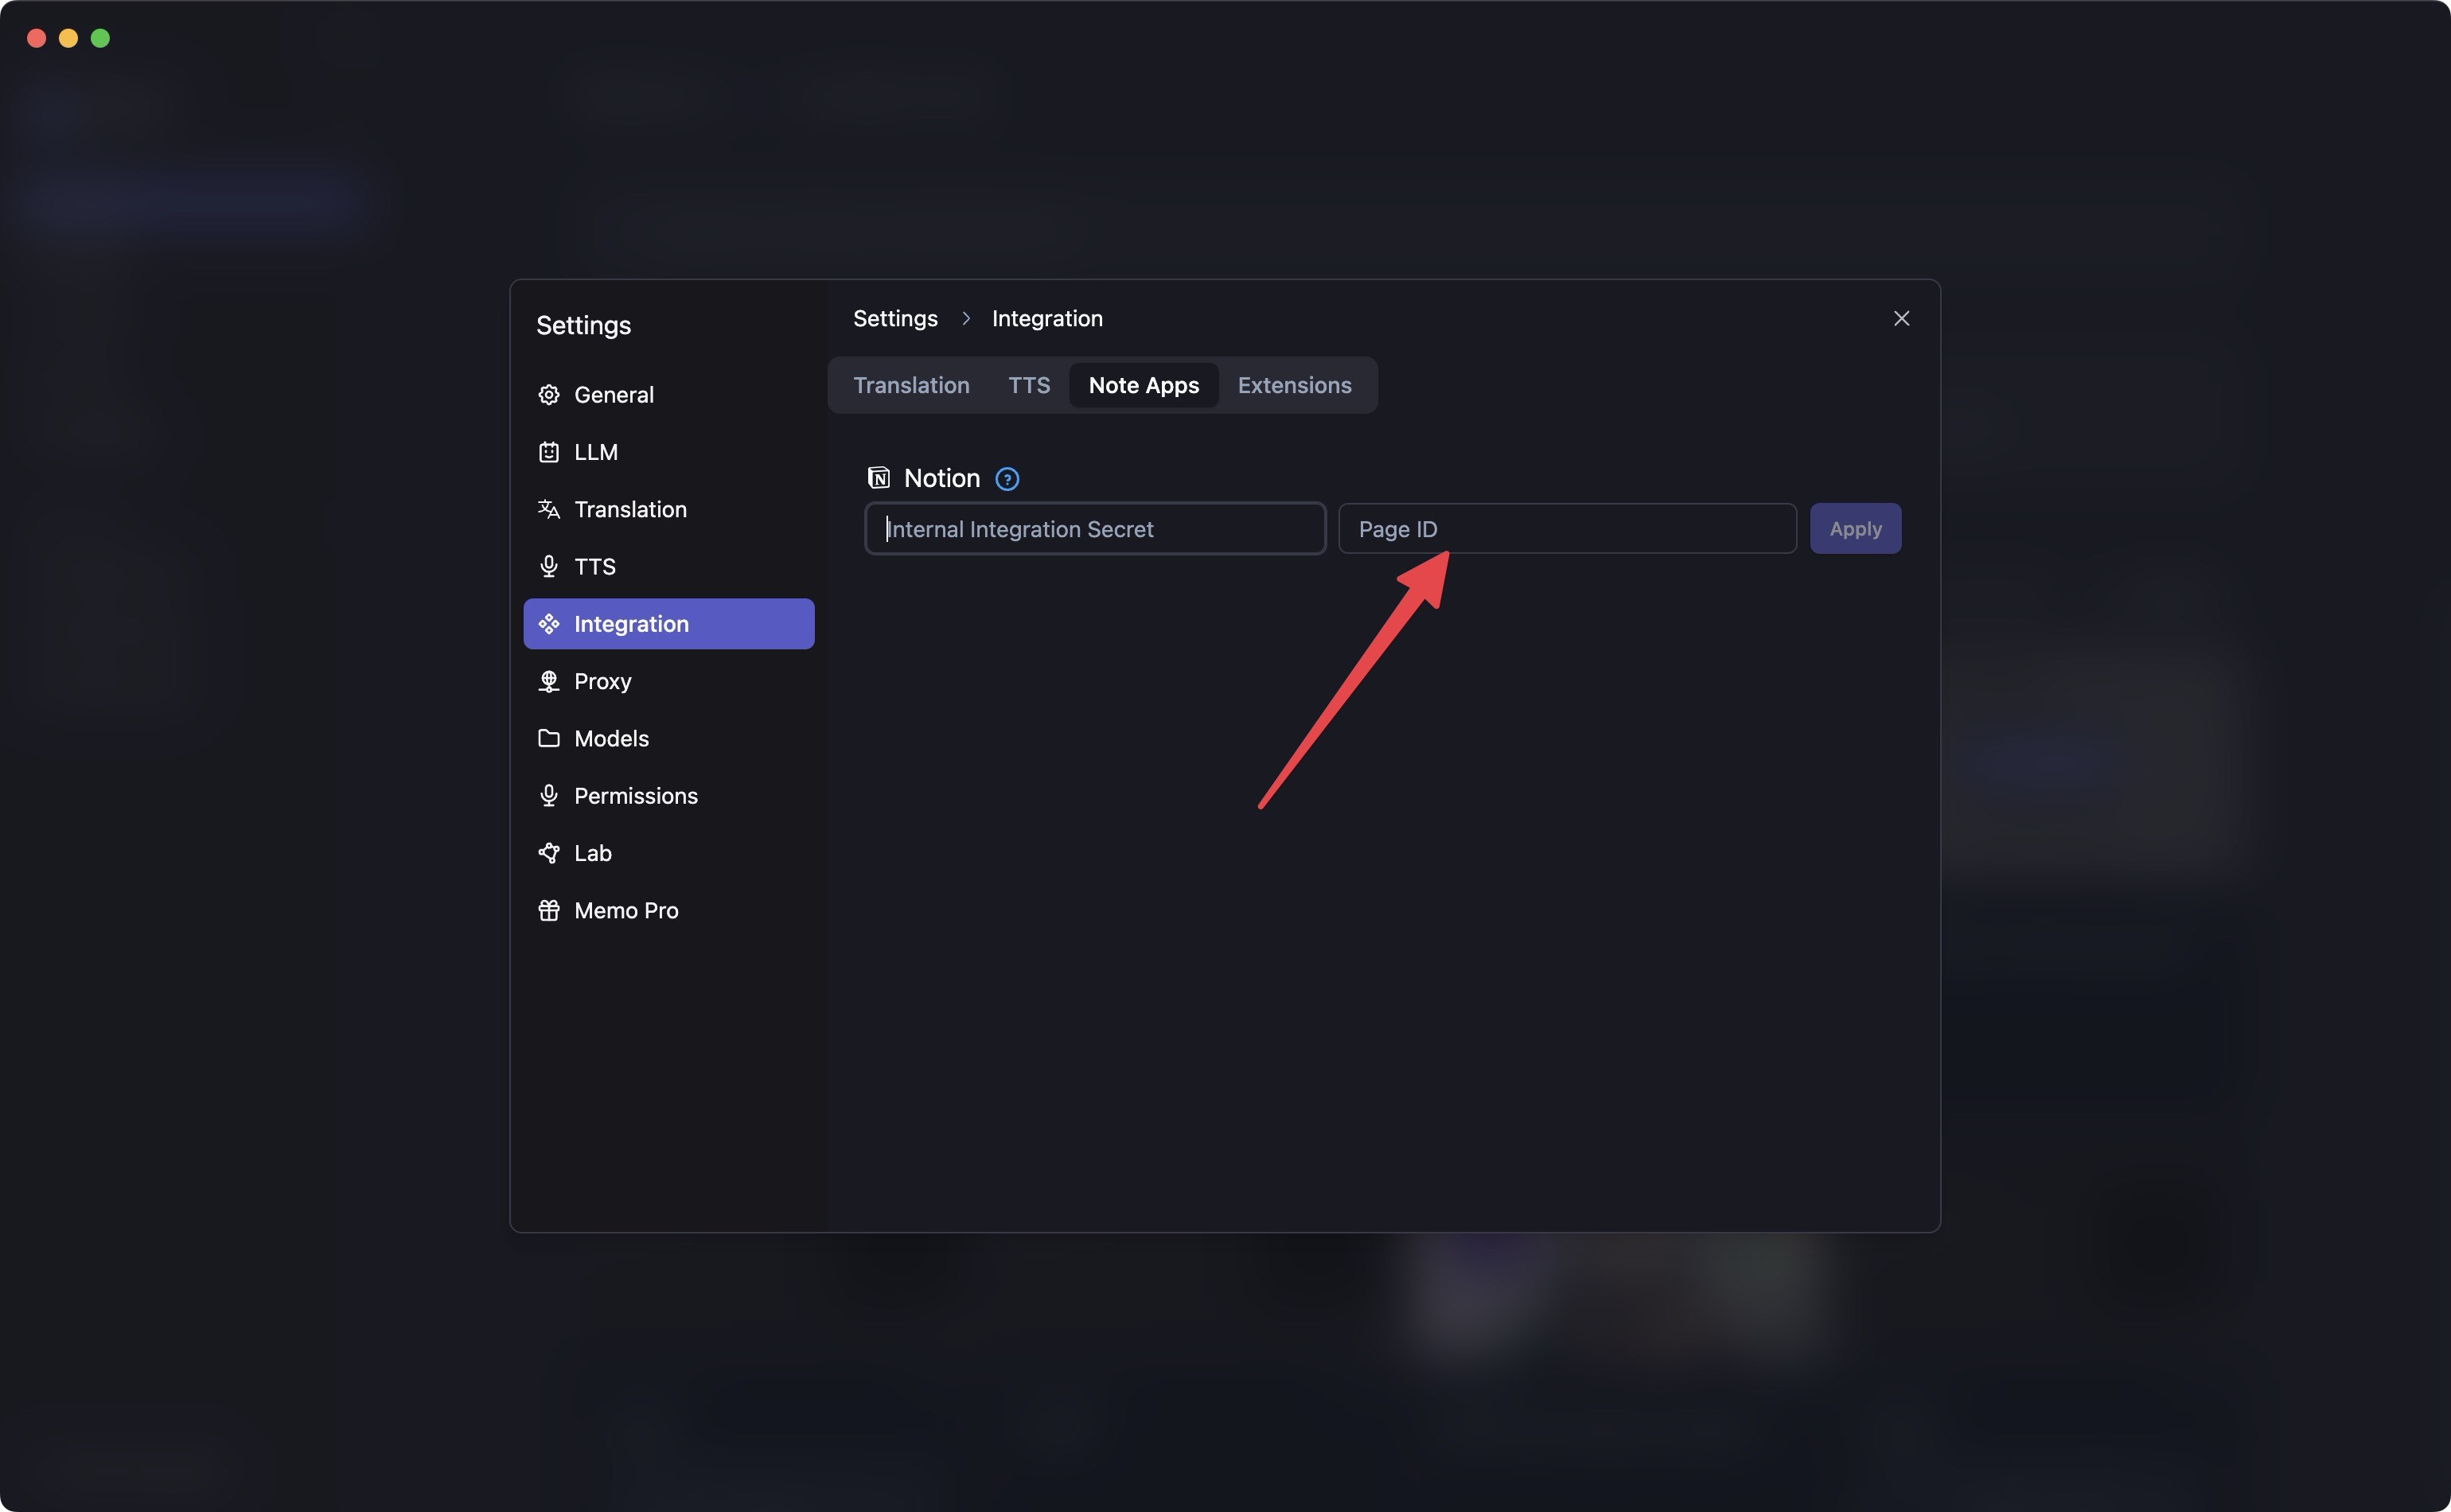
Task: Open LLM settings
Action: (668, 452)
